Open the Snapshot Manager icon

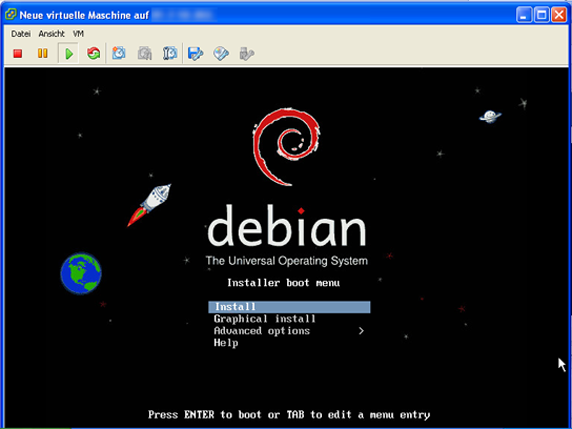pos(170,53)
